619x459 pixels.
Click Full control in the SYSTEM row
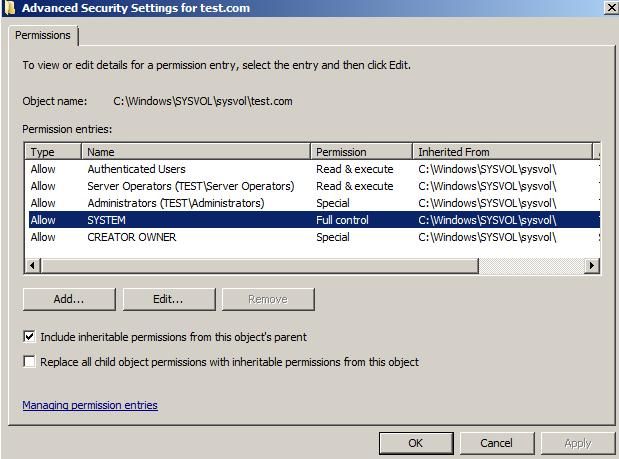pyautogui.click(x=342, y=220)
